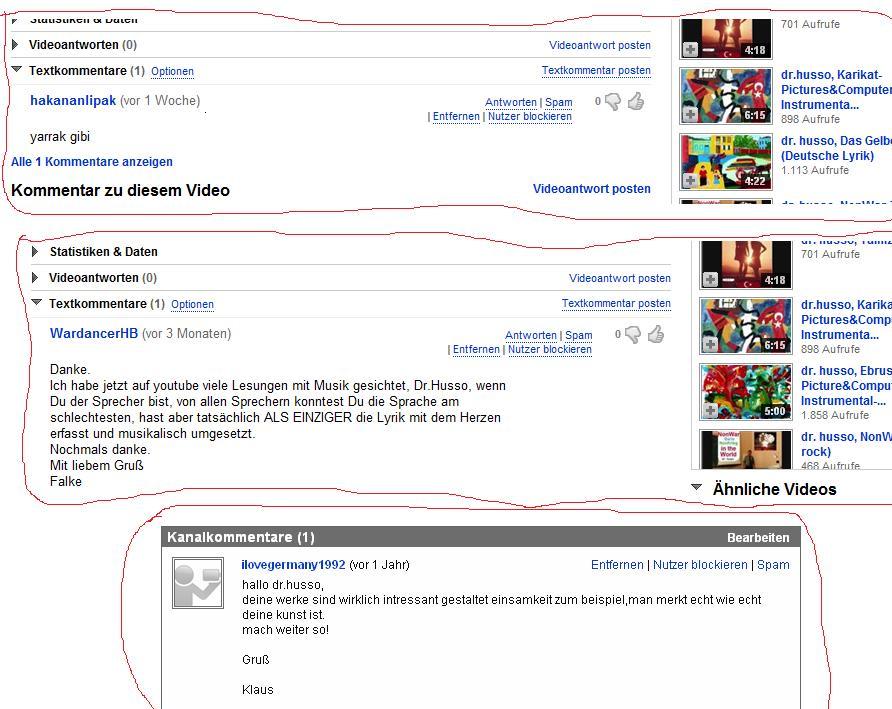Open the 6:15 Karikat video thumbnail in the top screenshot
This screenshot has height=709, width=892.
726,96
